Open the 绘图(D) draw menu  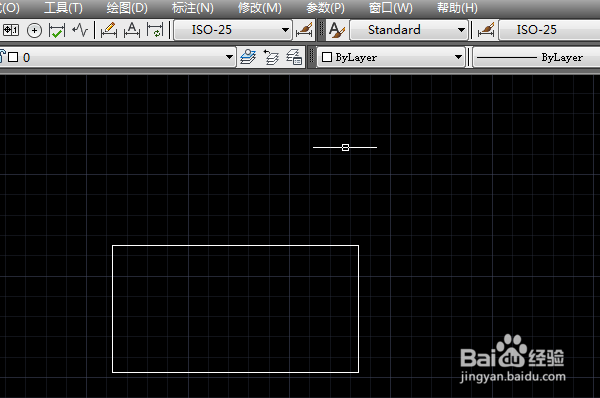(x=127, y=8)
